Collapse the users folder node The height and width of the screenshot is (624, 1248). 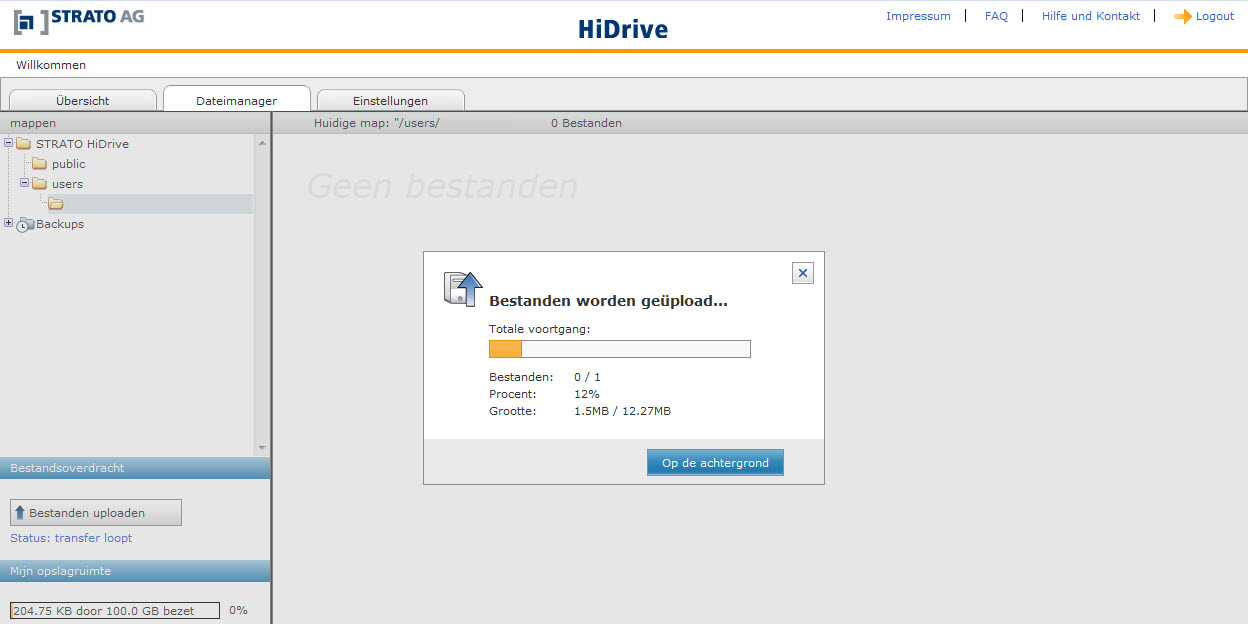coord(25,183)
